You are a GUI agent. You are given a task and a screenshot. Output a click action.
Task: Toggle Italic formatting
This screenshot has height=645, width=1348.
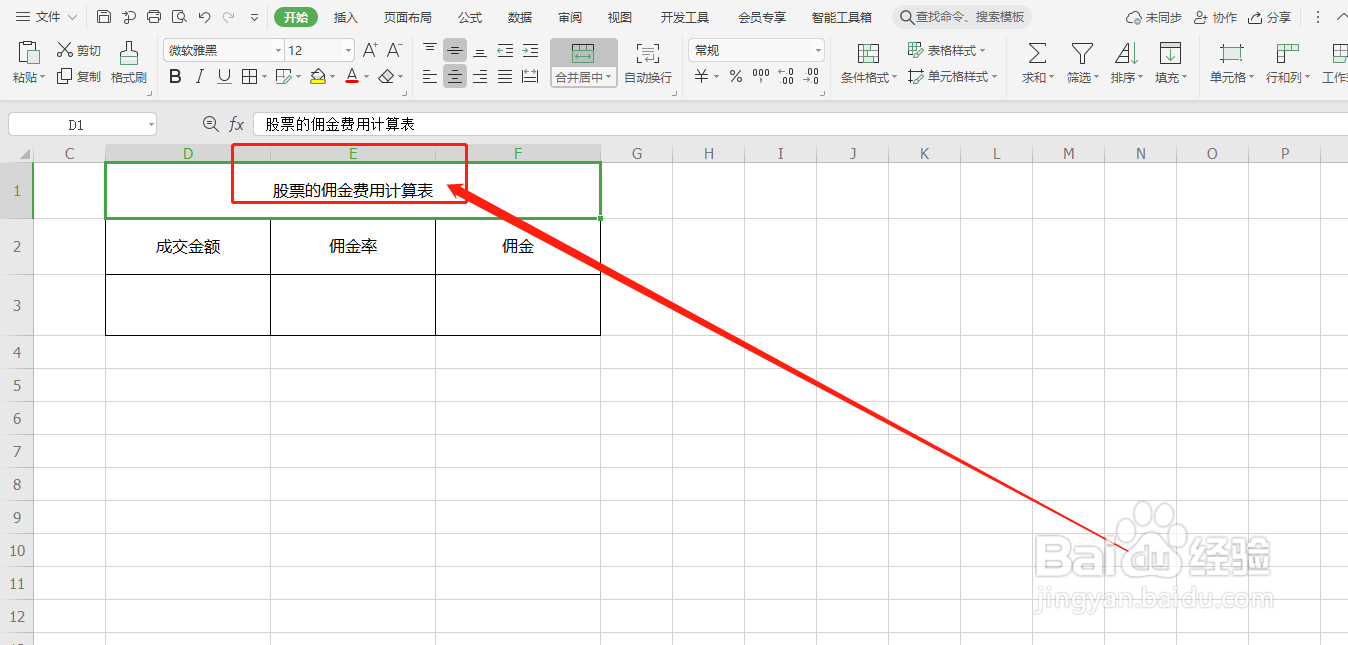click(200, 76)
